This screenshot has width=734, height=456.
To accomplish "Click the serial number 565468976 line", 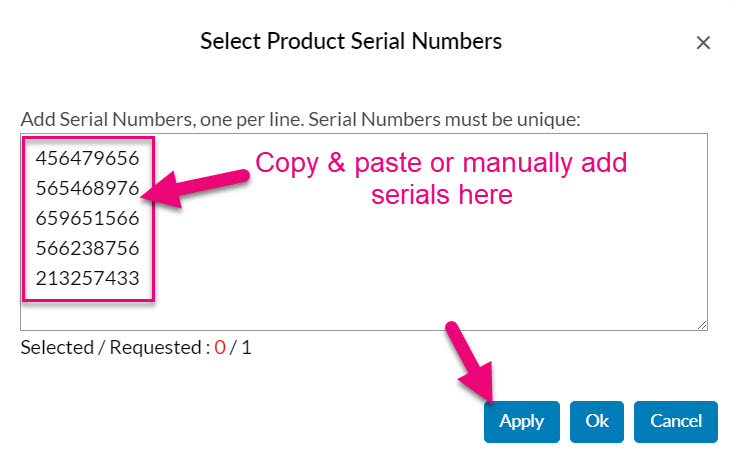I will (x=88, y=188).
